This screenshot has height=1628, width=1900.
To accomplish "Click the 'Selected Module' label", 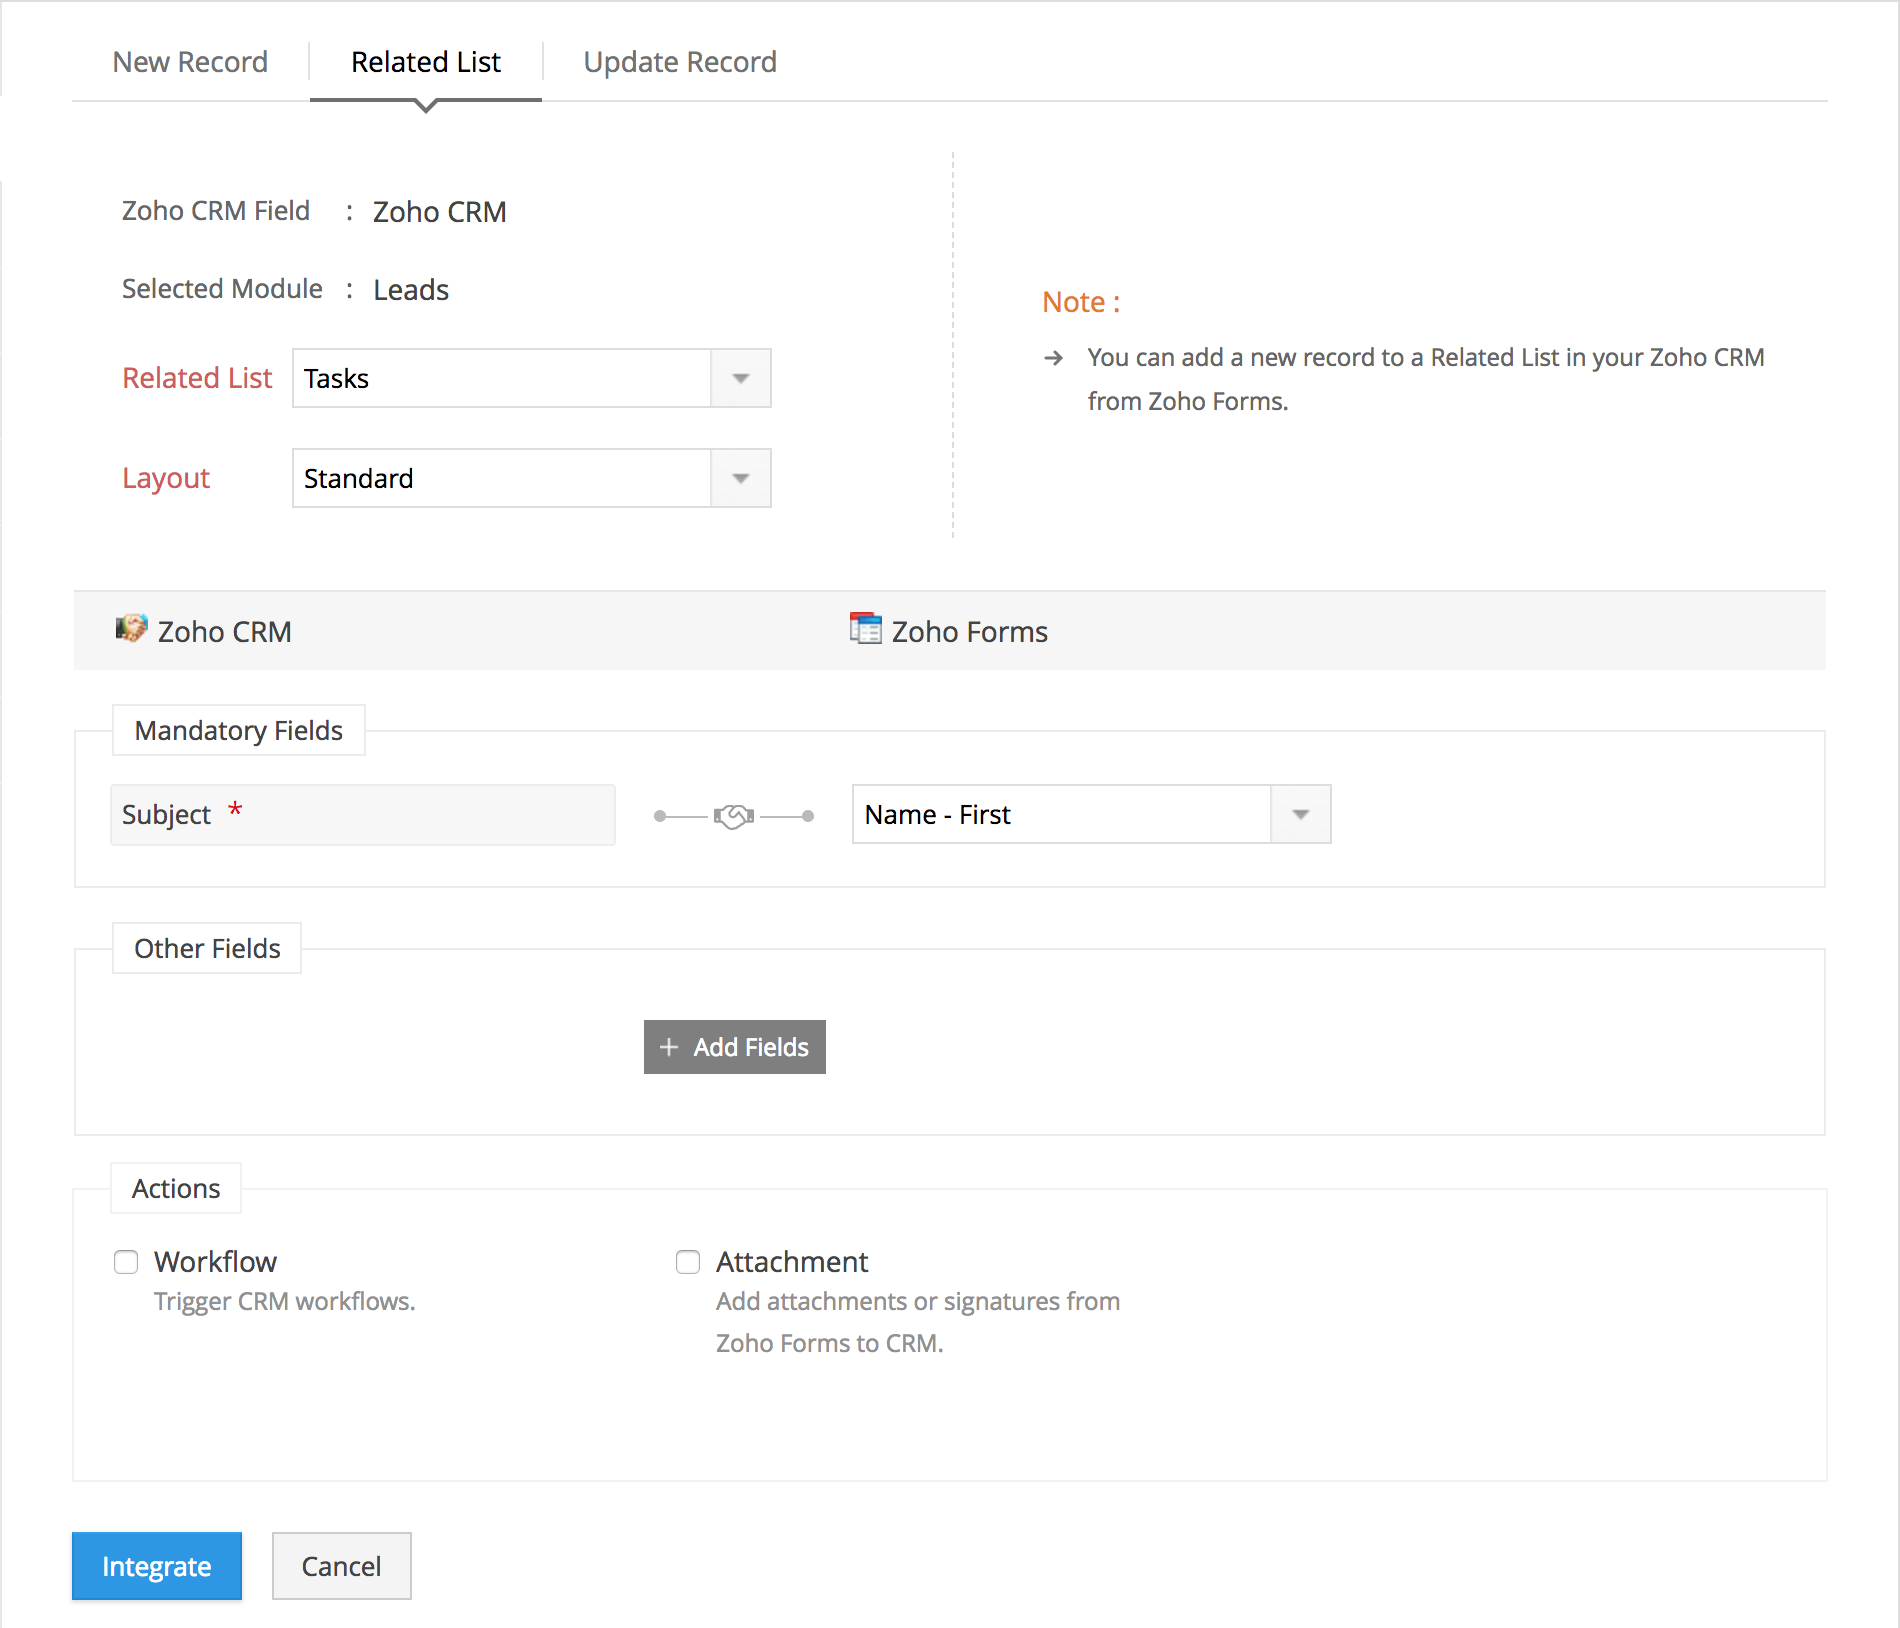I will pos(222,289).
